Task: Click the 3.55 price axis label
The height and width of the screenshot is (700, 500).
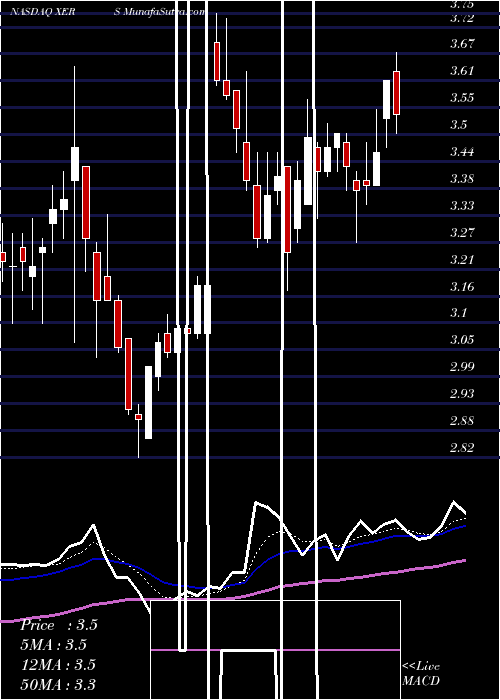Action: tap(462, 97)
